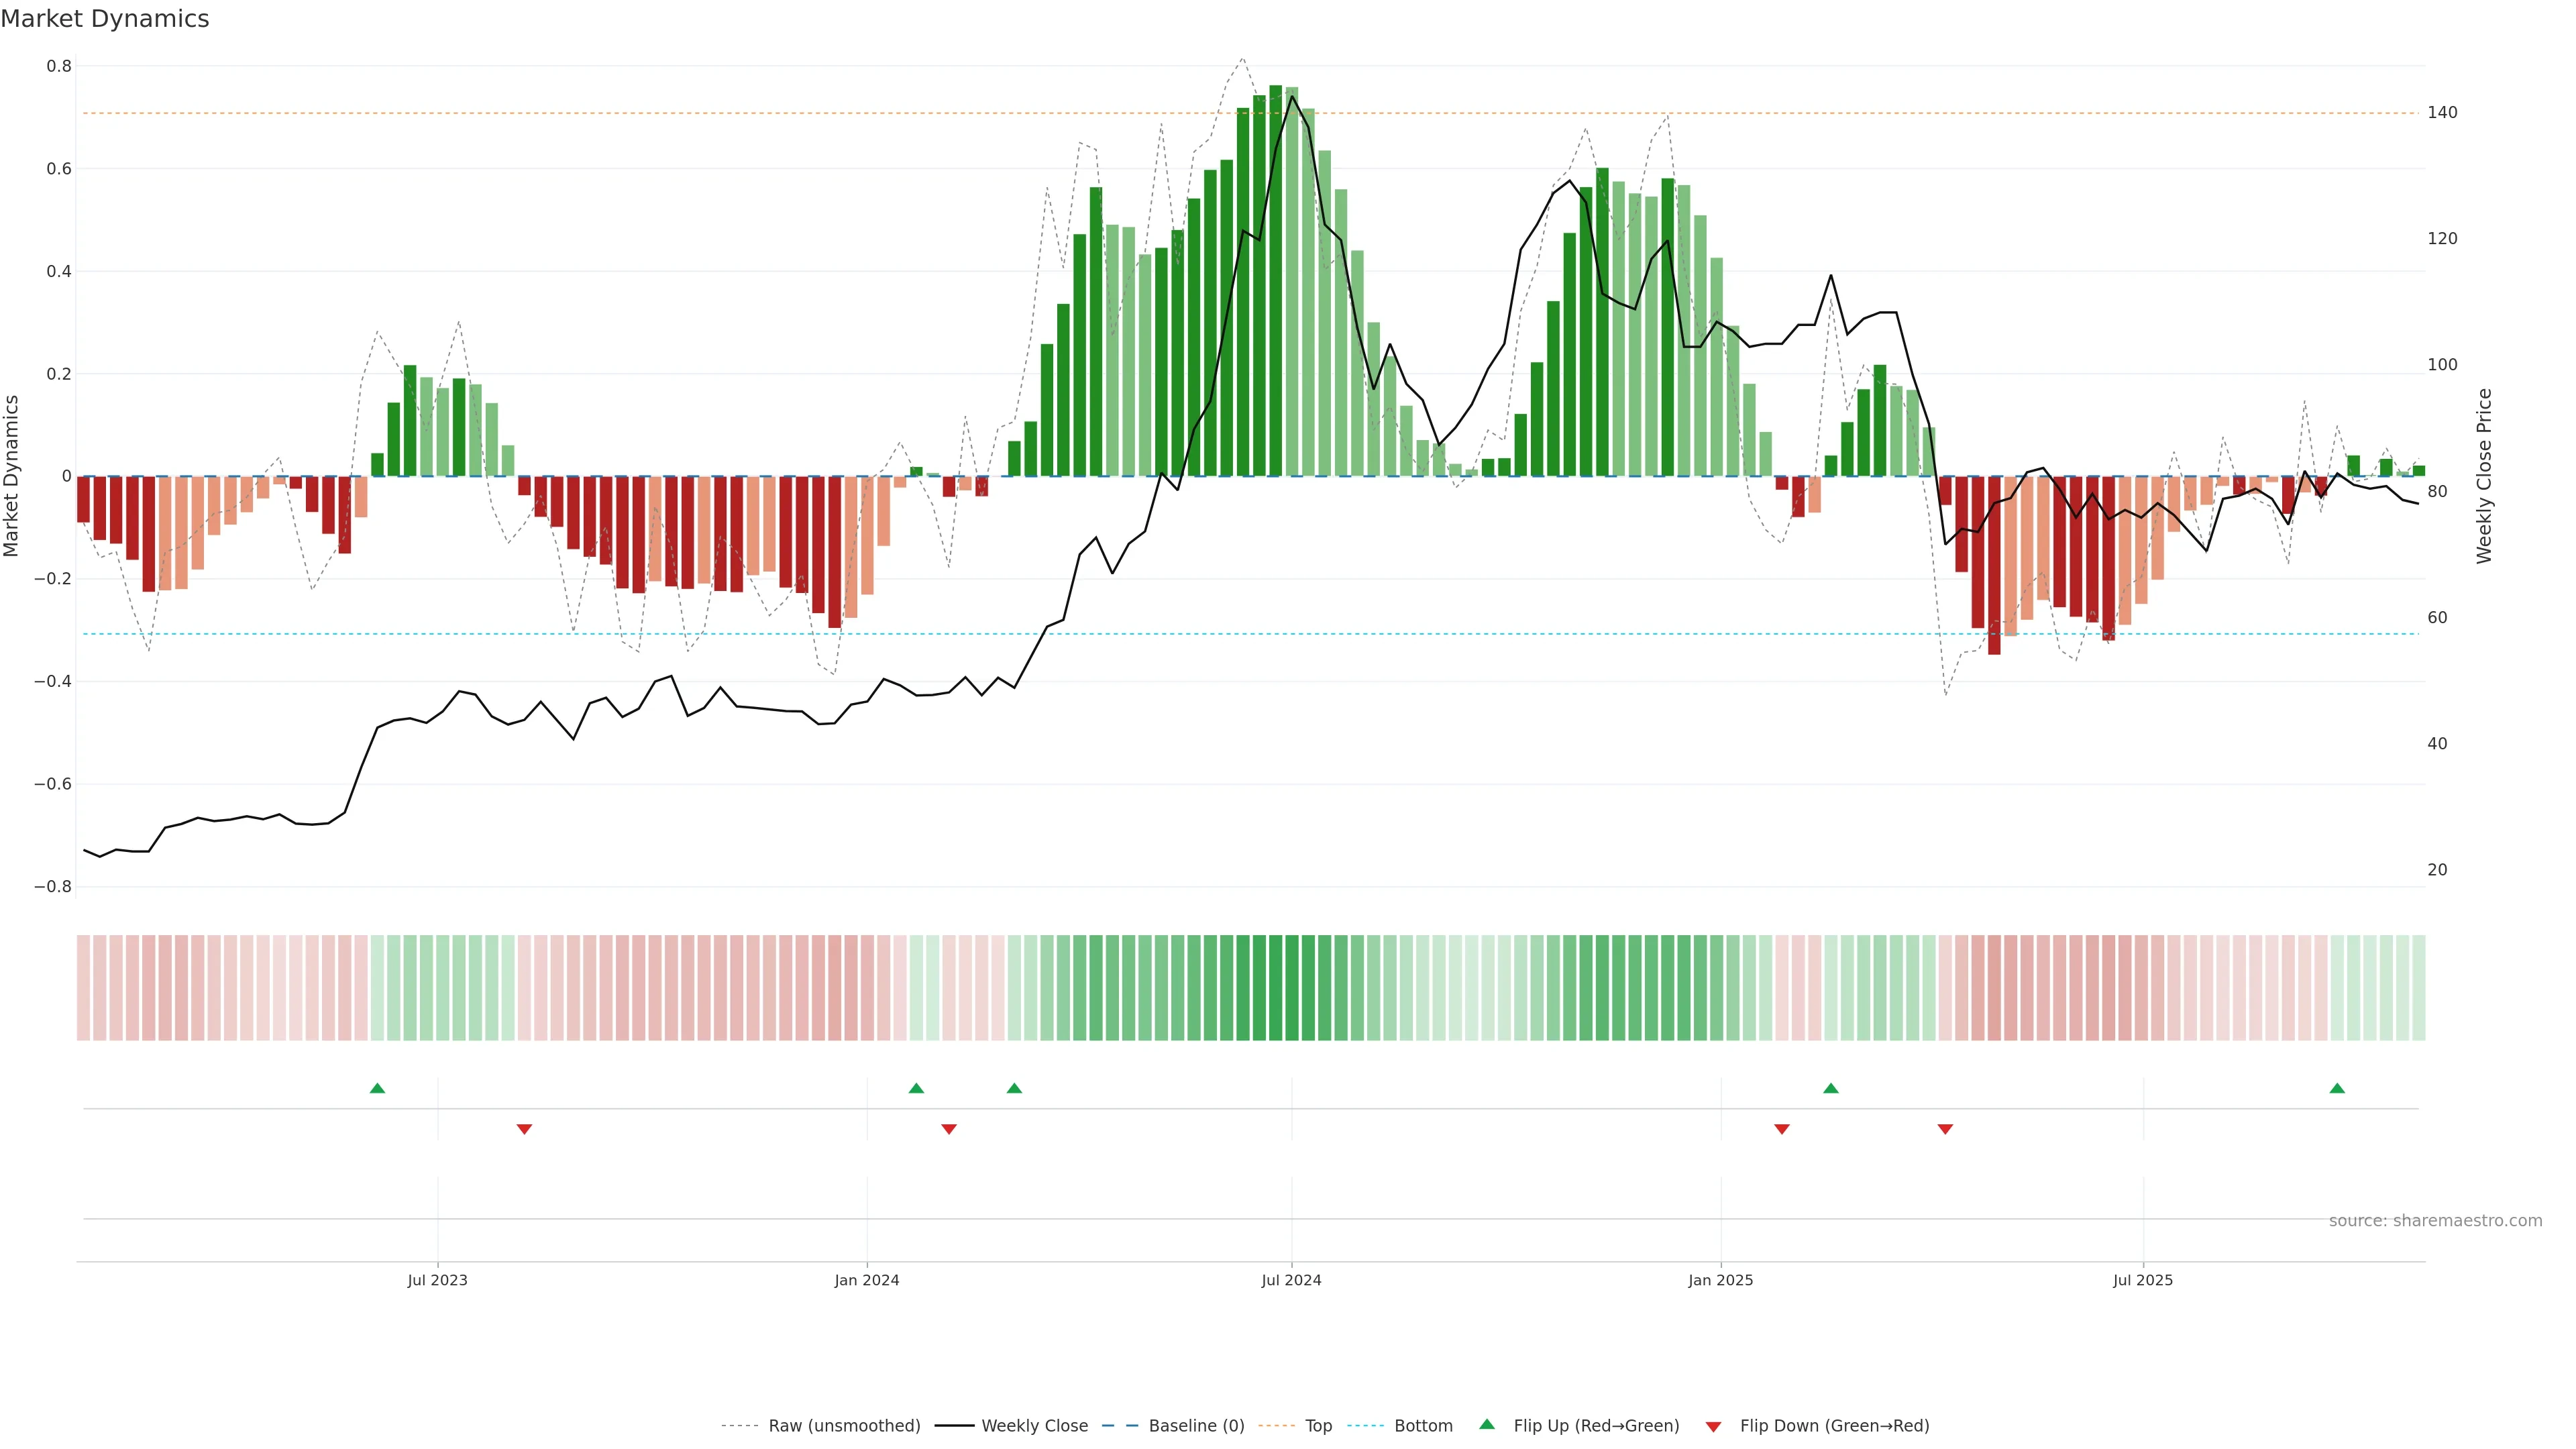The image size is (2576, 1449).
Task: Click the leftmost red Flip Down triangle marker
Action: pos(524,1129)
